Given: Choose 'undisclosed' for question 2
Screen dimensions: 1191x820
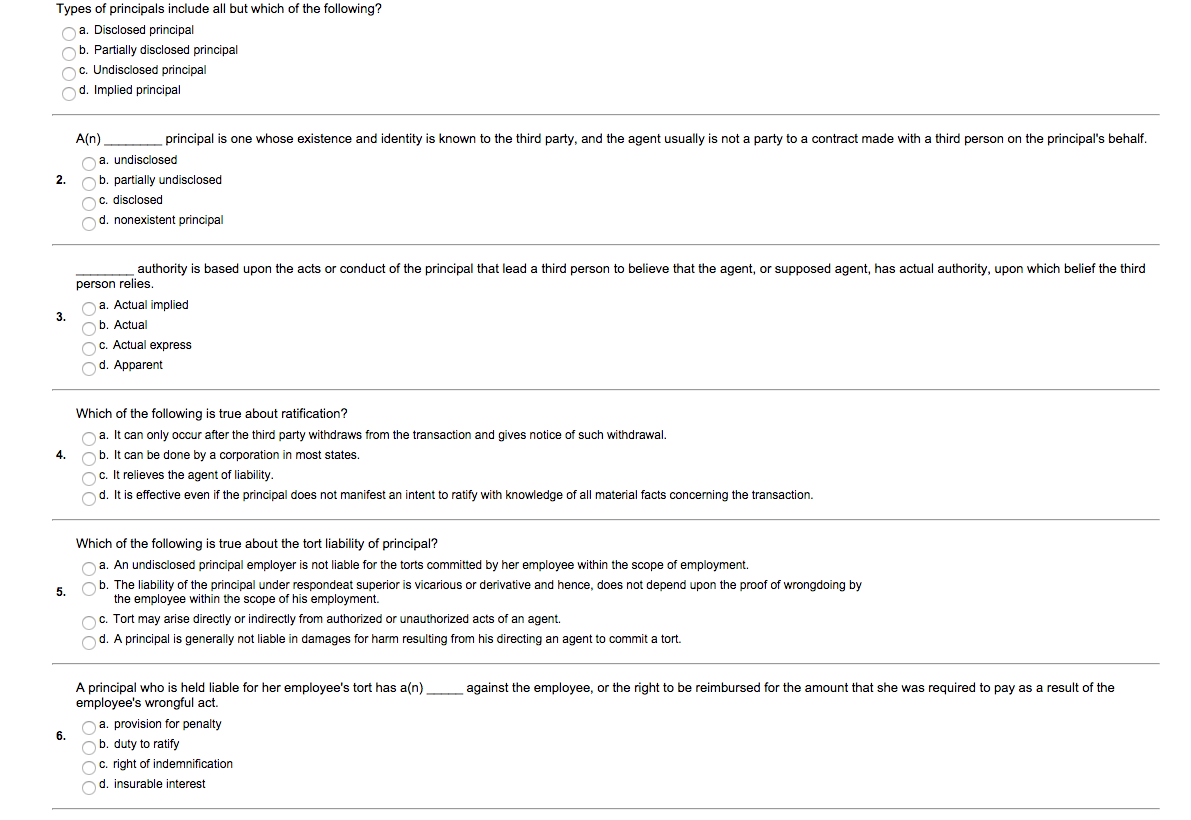Looking at the screenshot, I should point(89,163).
